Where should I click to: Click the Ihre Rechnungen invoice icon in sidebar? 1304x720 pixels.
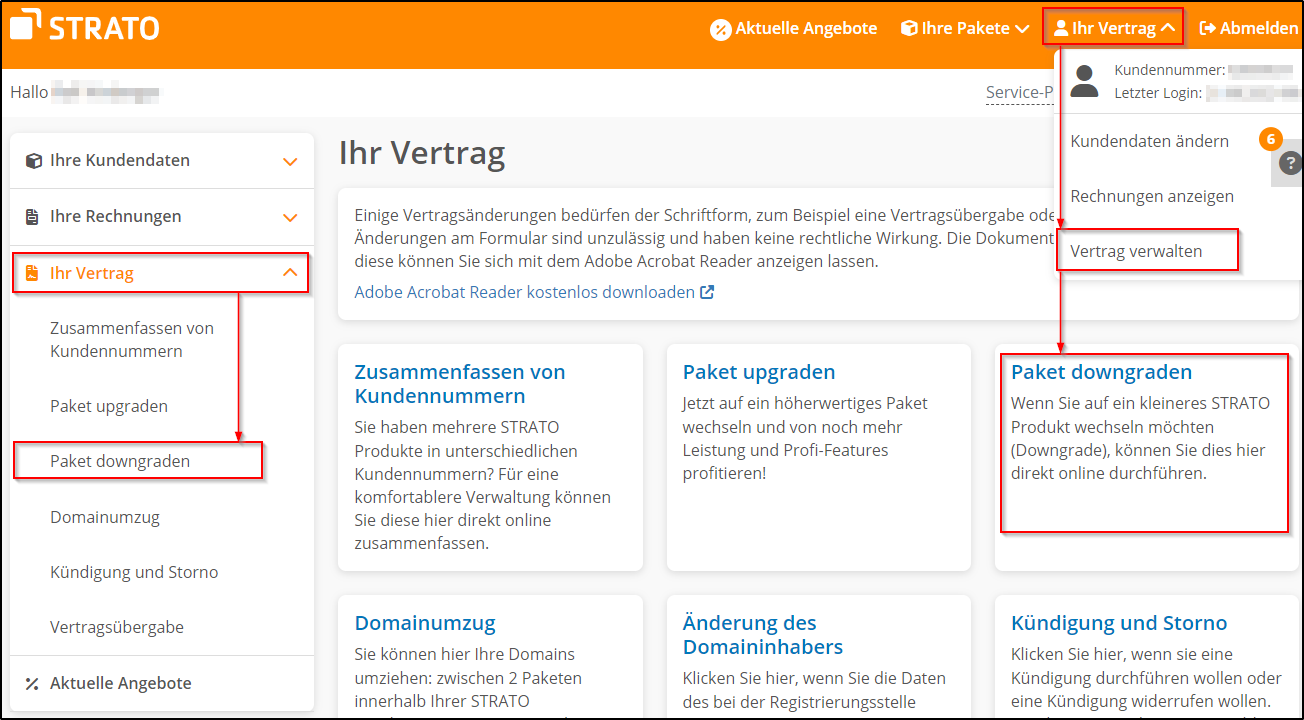(32, 216)
